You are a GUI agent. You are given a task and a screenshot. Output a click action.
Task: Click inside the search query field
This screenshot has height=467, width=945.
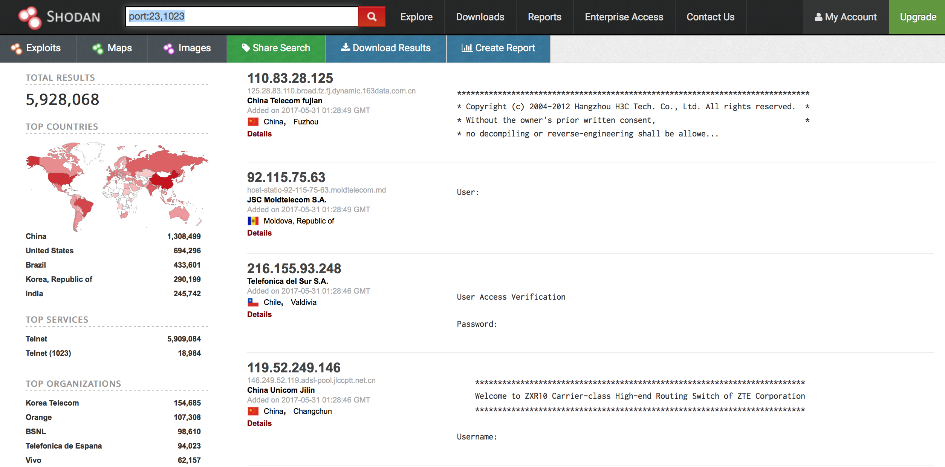pos(240,17)
